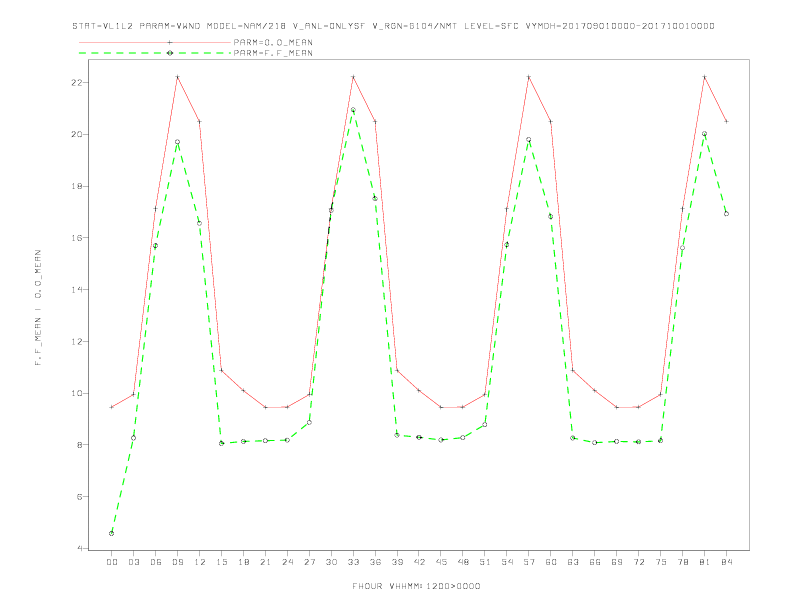The image size is (792, 612).
Task: Click the x-axis forecast hour label 36
Action: click(x=375, y=562)
